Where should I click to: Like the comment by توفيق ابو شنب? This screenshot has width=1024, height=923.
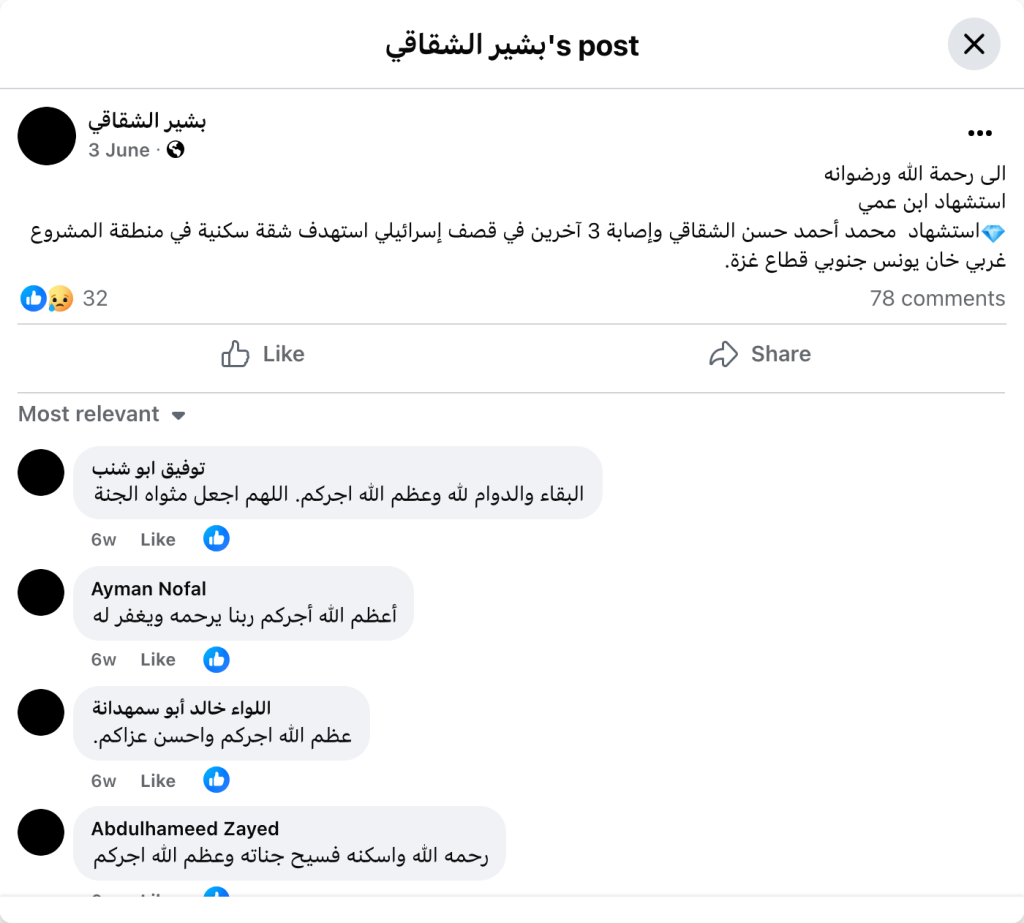(158, 539)
